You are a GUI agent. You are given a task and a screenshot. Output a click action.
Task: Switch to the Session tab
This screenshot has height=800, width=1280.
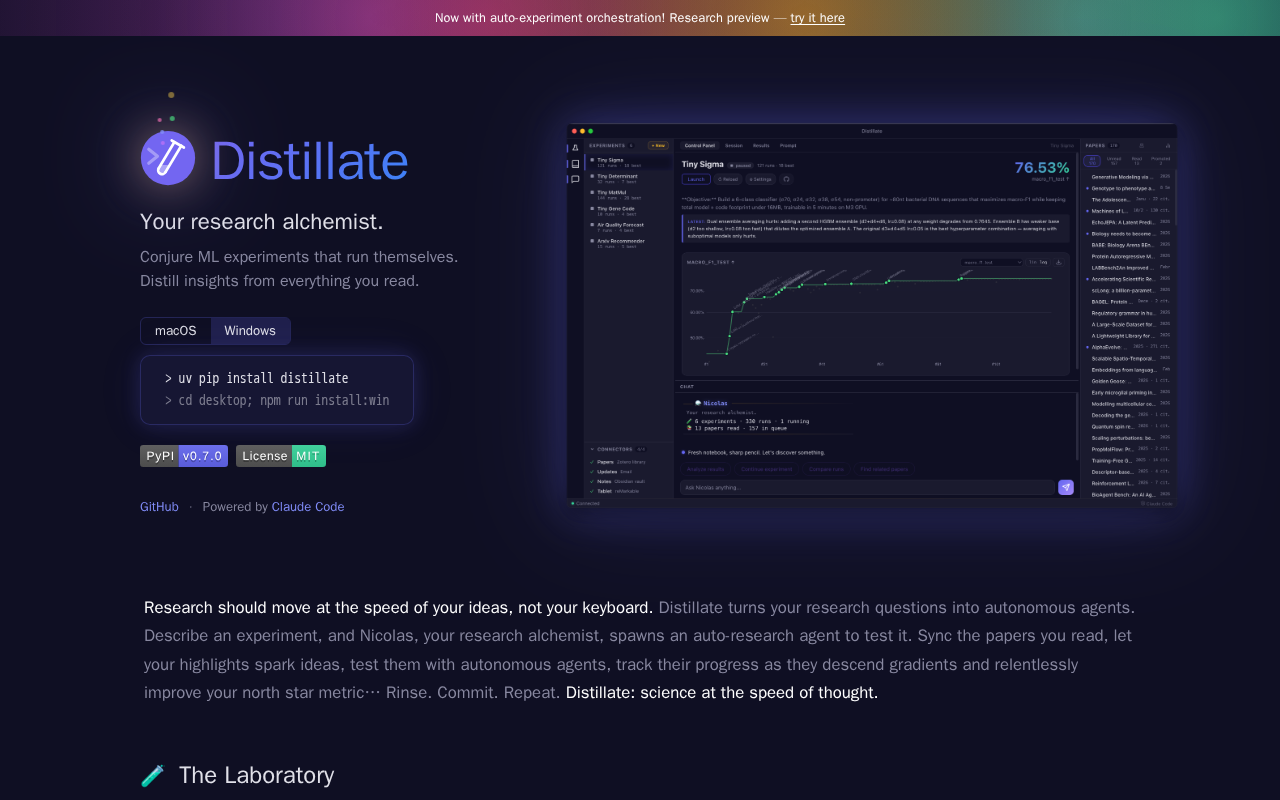point(734,145)
